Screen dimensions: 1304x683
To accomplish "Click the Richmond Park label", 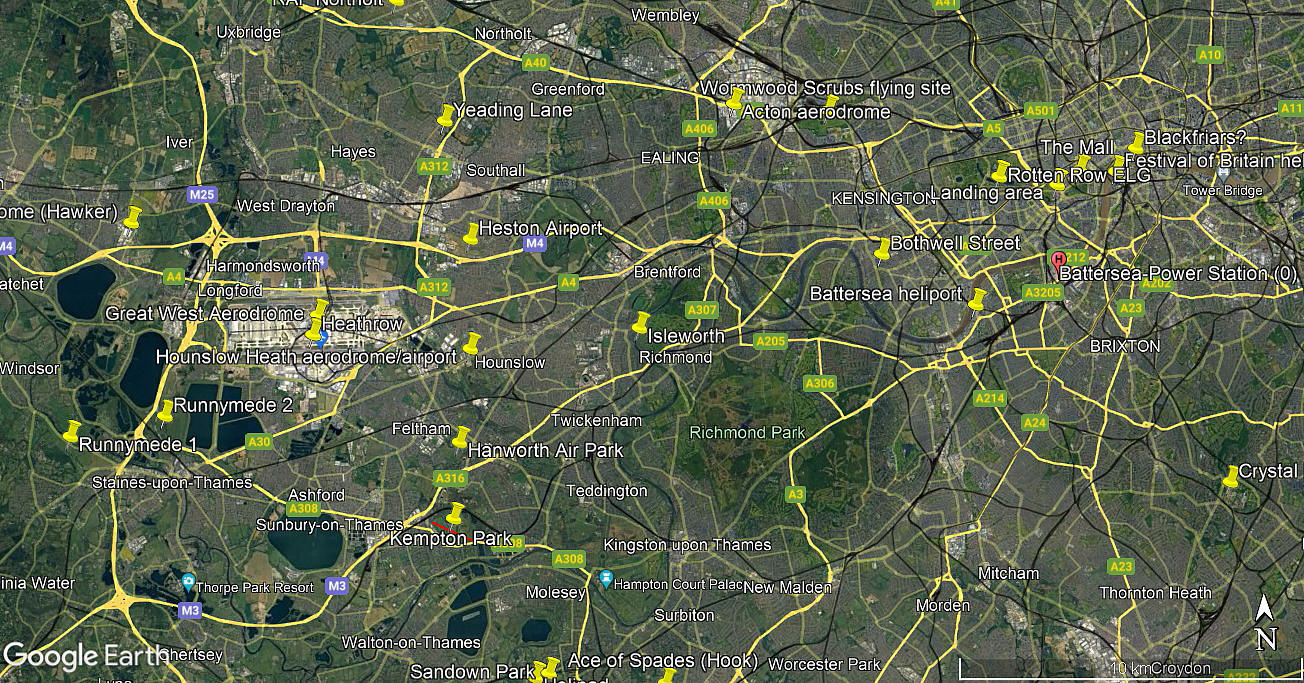I will 747,433.
